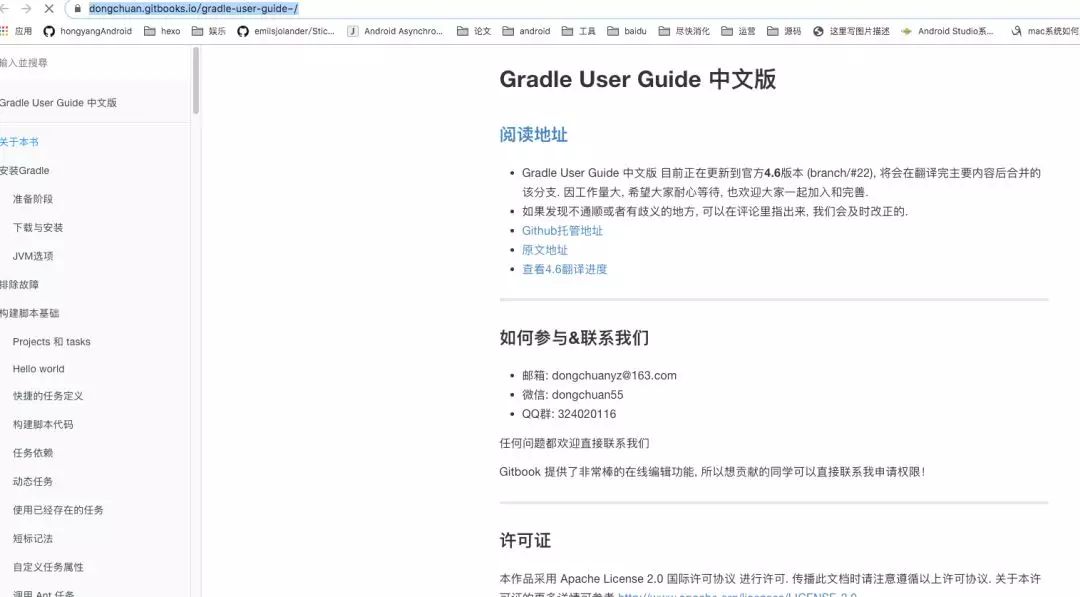1080x597 pixels.
Task: Open the emilsjolander/Stic... GitHub bookmark
Action: coord(286,31)
